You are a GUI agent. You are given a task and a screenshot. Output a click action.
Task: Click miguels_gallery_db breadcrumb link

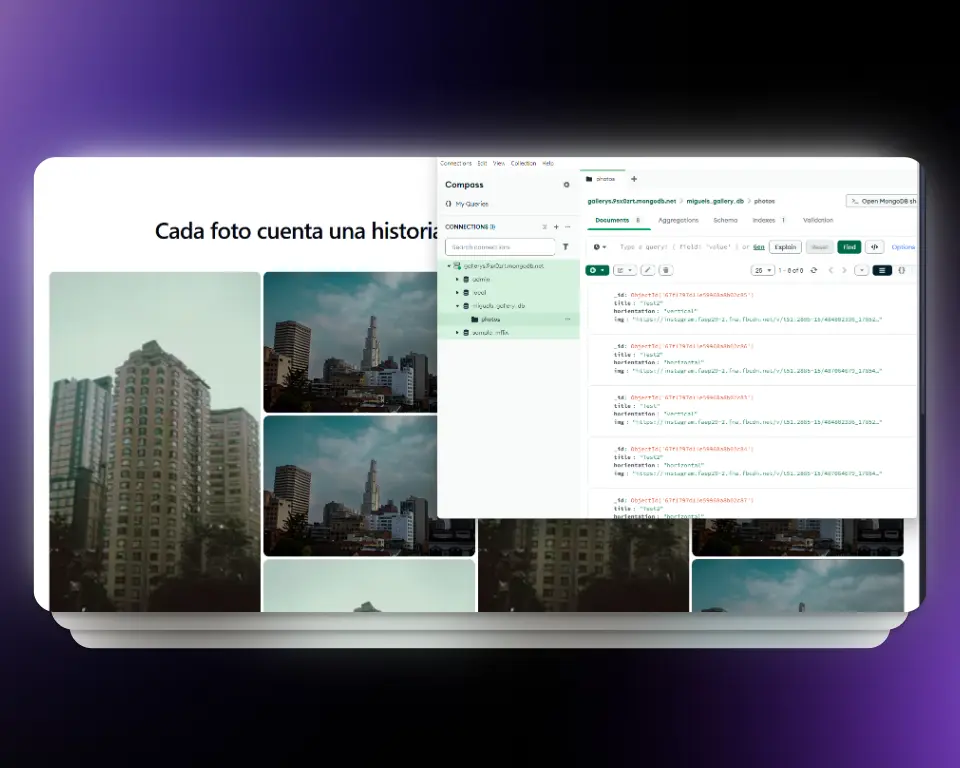715,201
